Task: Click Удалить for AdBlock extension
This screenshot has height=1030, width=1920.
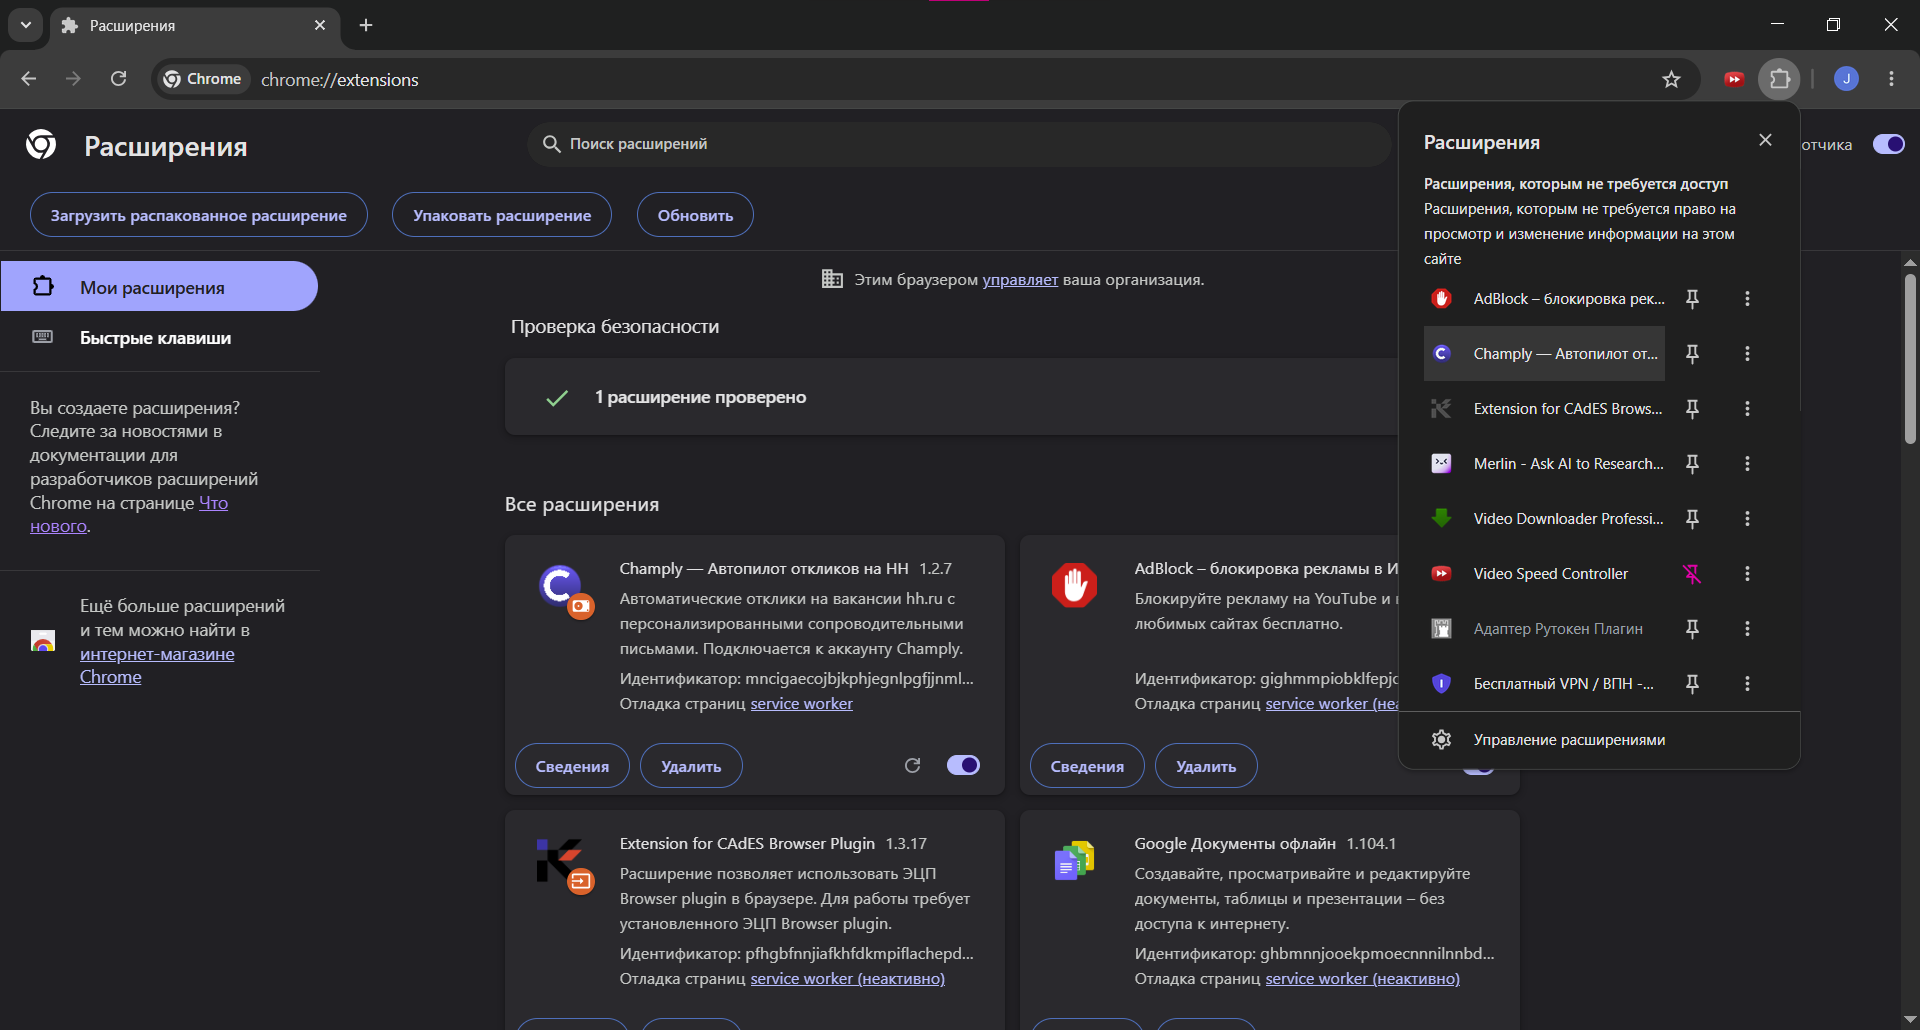Action: tap(1206, 766)
